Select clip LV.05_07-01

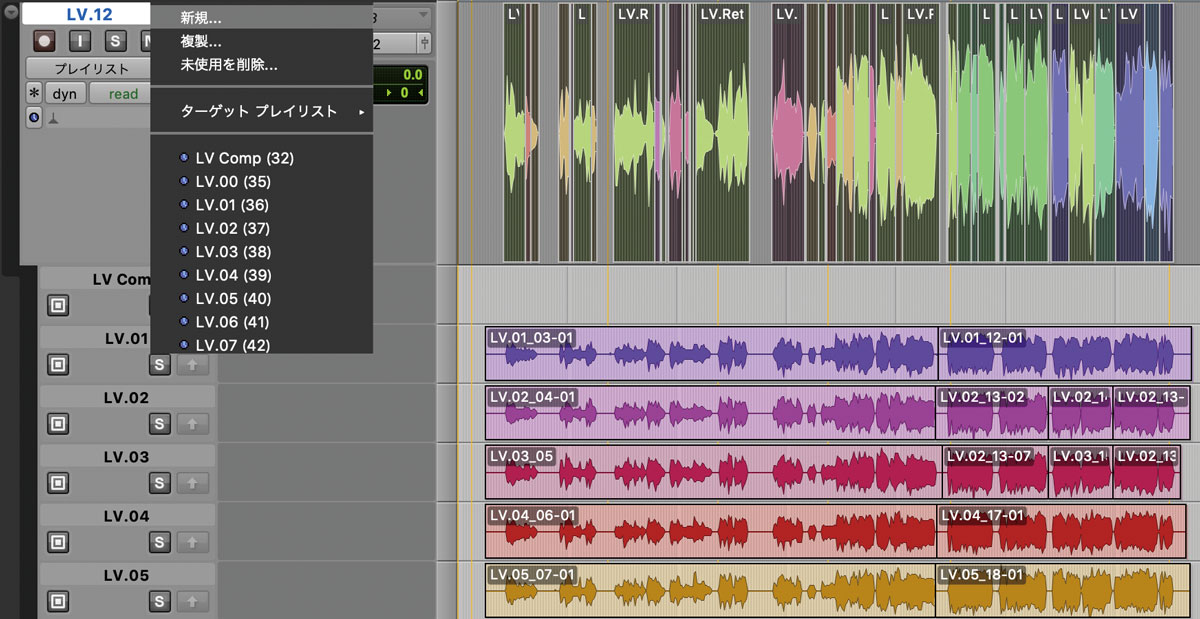(711, 590)
